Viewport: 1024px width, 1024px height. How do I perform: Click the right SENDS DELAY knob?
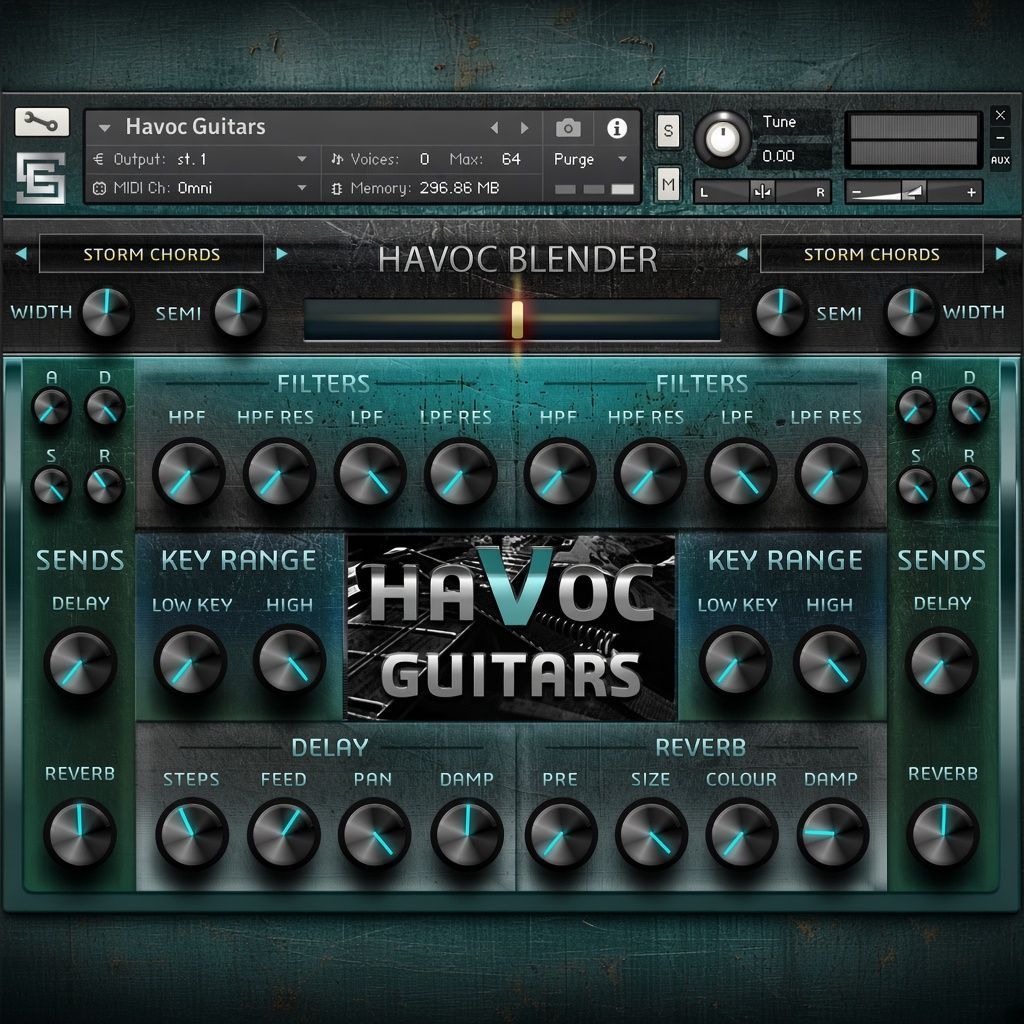pos(942,662)
